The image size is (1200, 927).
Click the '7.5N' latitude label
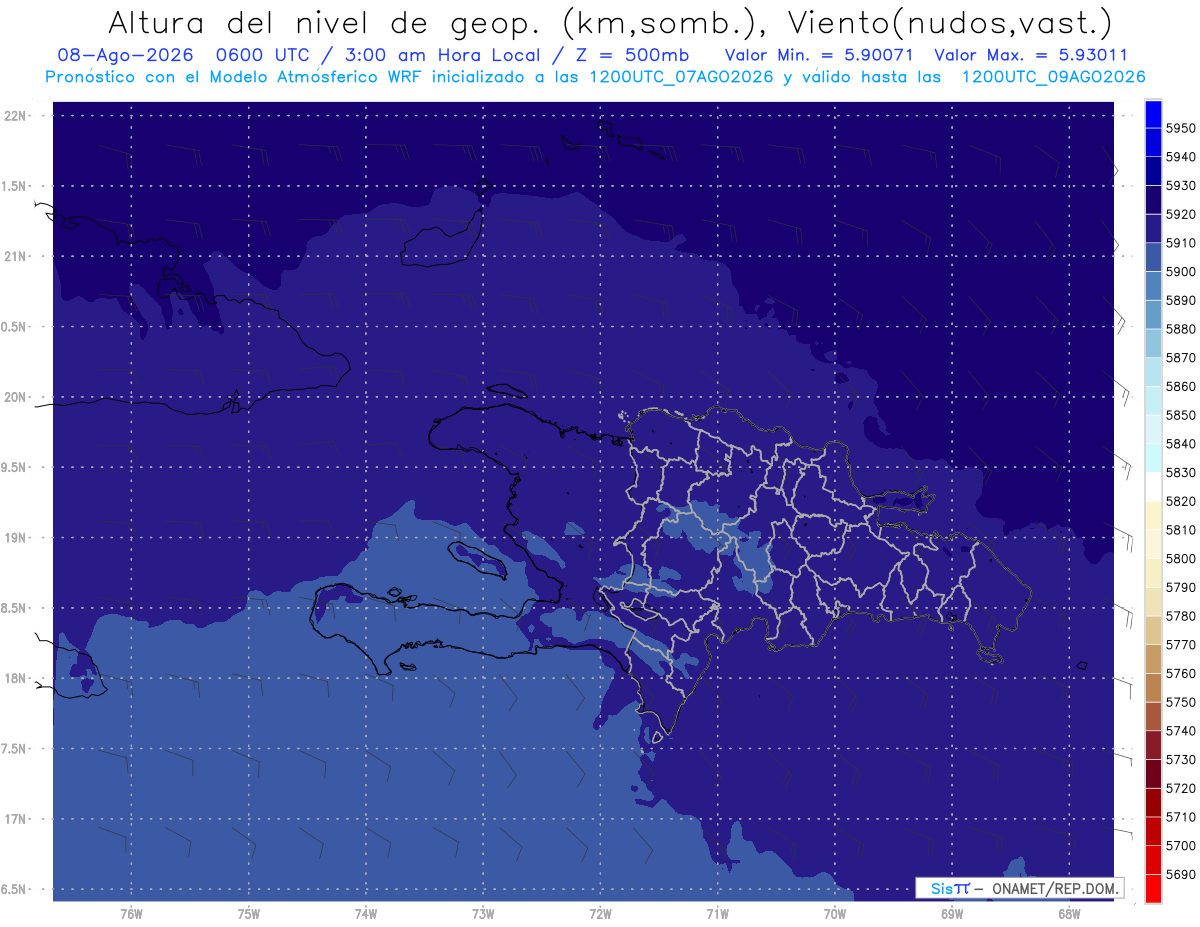coord(15,749)
